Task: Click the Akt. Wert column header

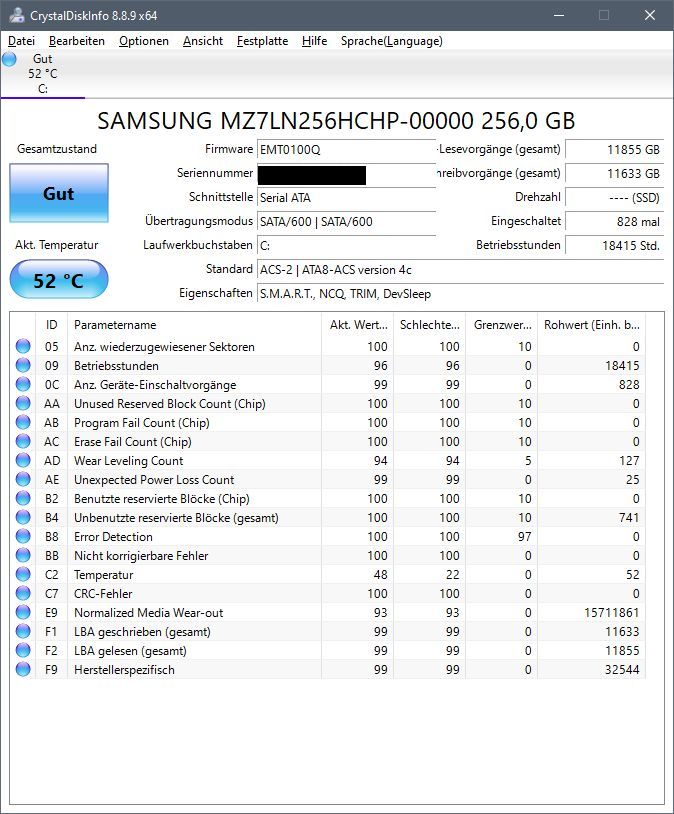Action: coord(358,325)
